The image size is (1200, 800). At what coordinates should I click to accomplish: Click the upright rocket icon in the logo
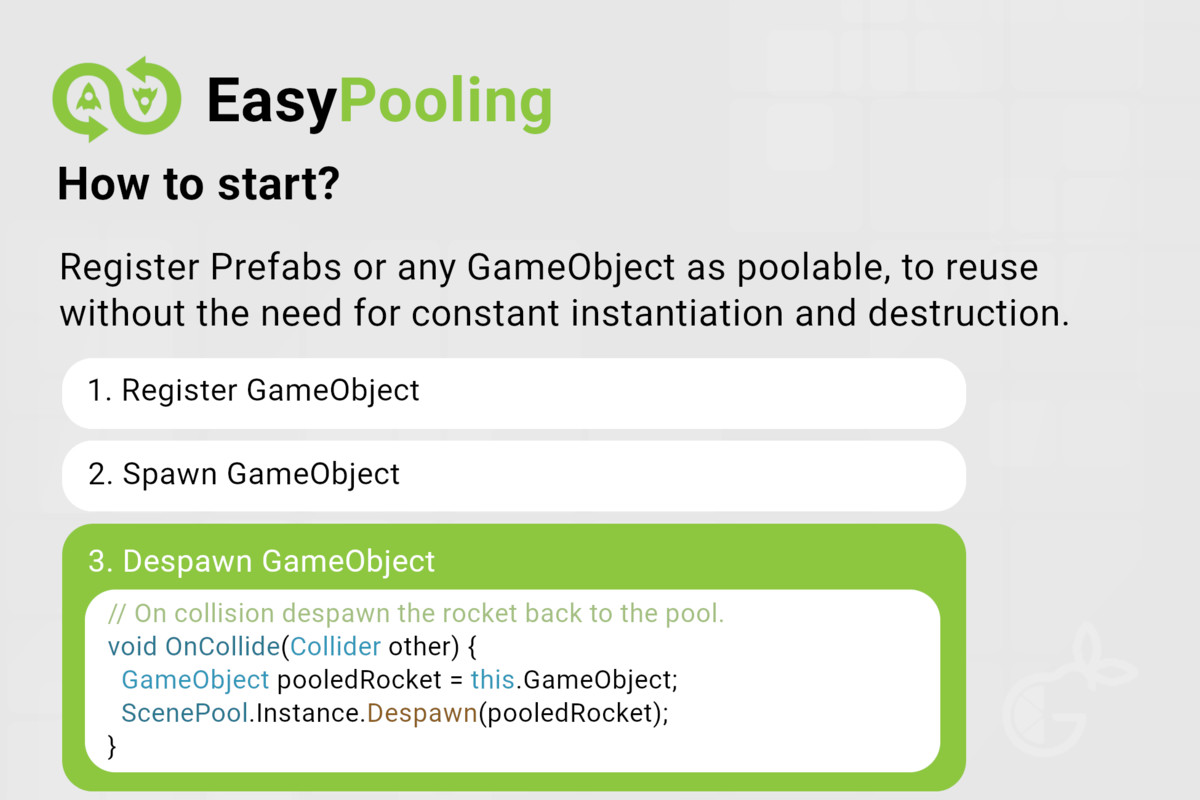tap(88, 98)
